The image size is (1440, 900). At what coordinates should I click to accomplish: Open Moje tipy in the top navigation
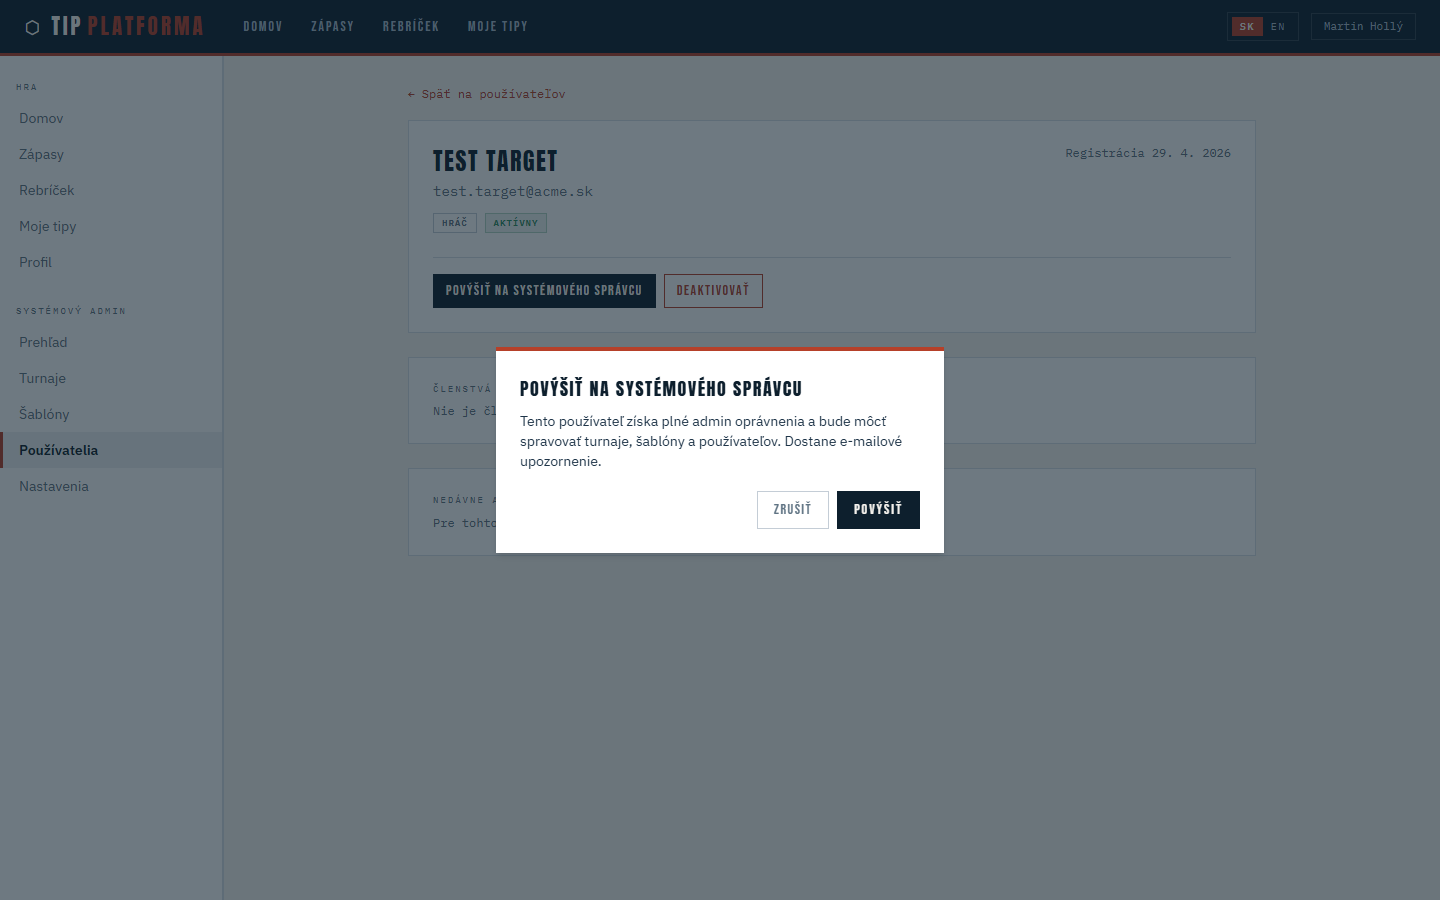click(x=497, y=26)
